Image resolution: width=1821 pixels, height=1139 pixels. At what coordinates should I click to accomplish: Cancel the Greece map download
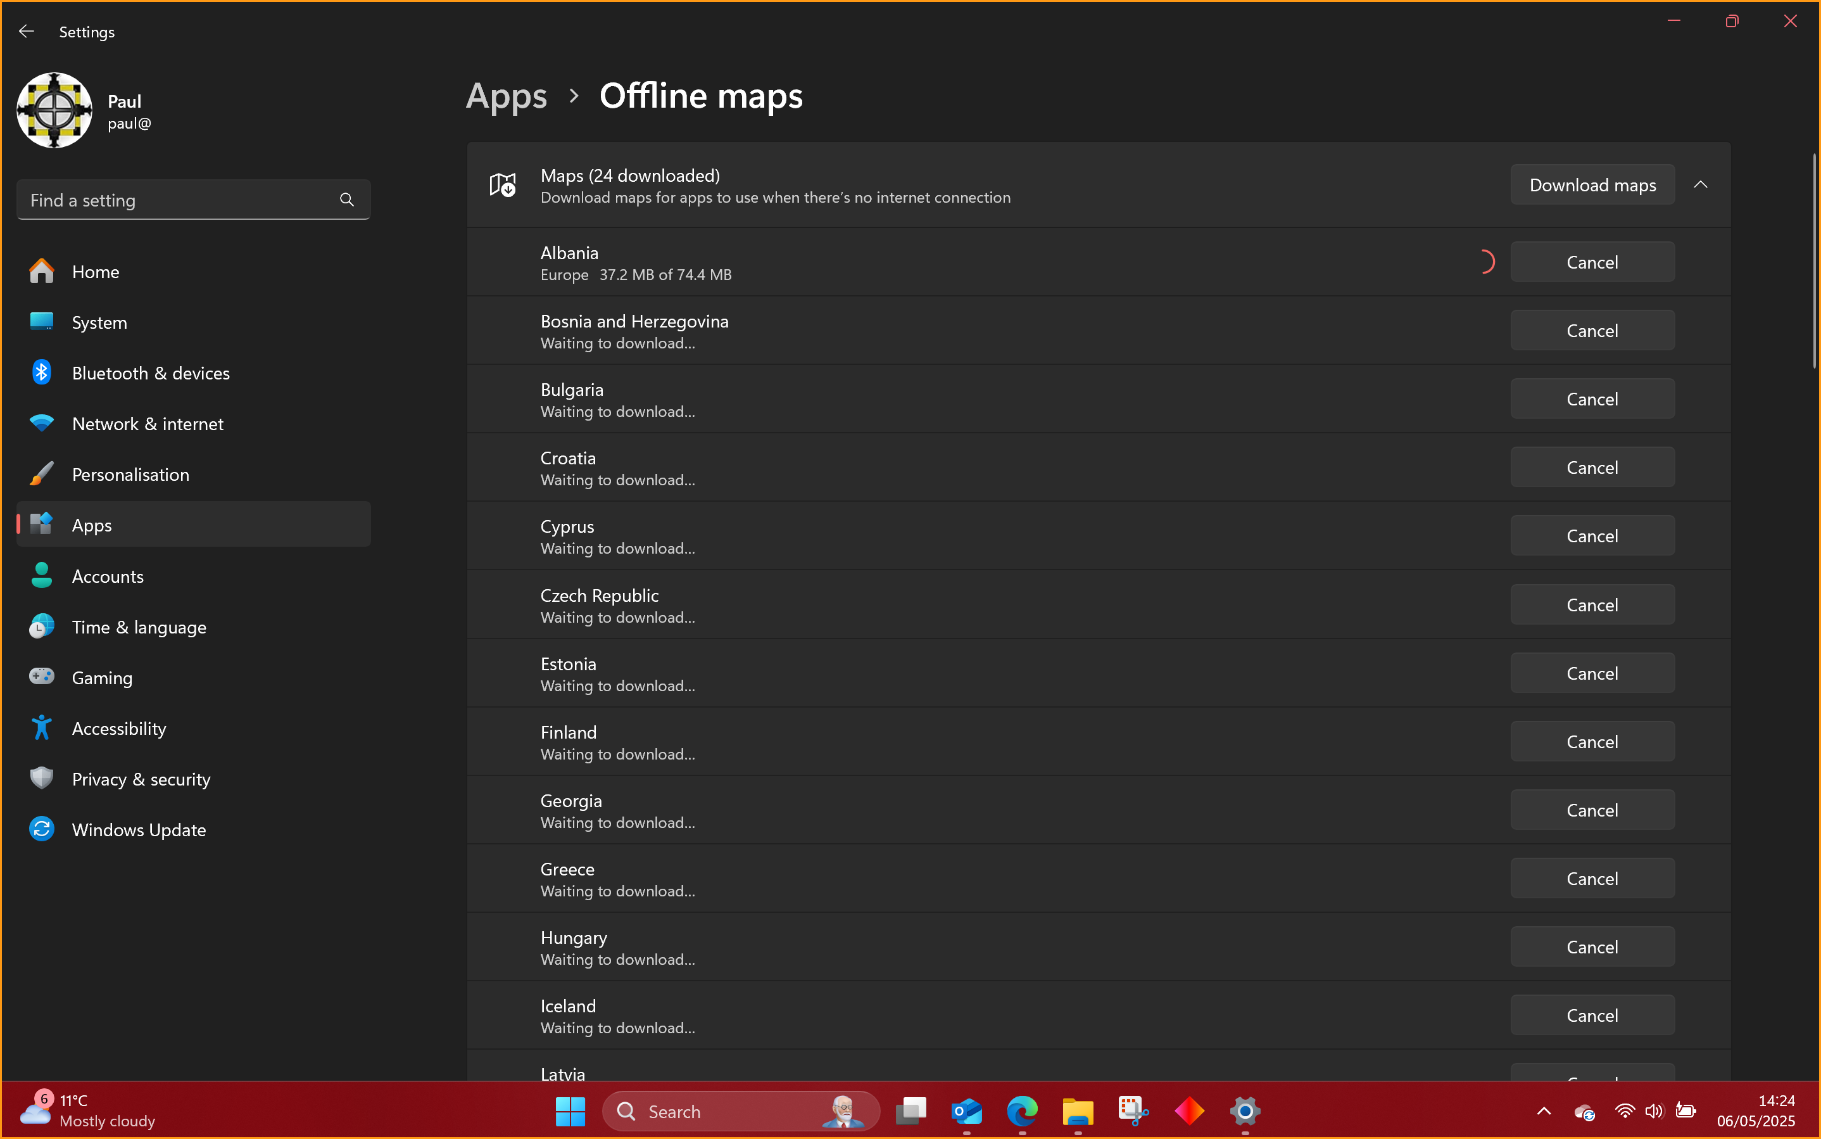click(x=1592, y=878)
